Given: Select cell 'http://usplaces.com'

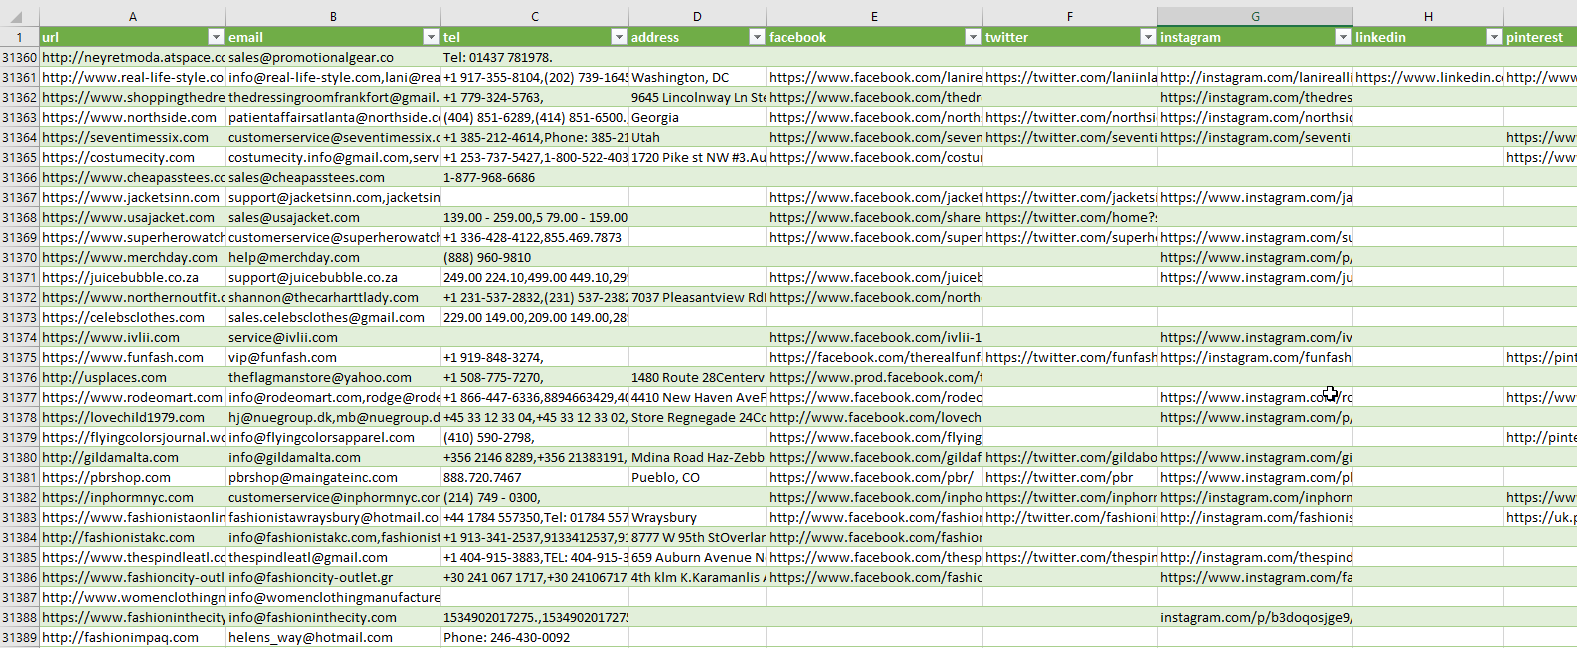Looking at the screenshot, I should (x=133, y=377).
